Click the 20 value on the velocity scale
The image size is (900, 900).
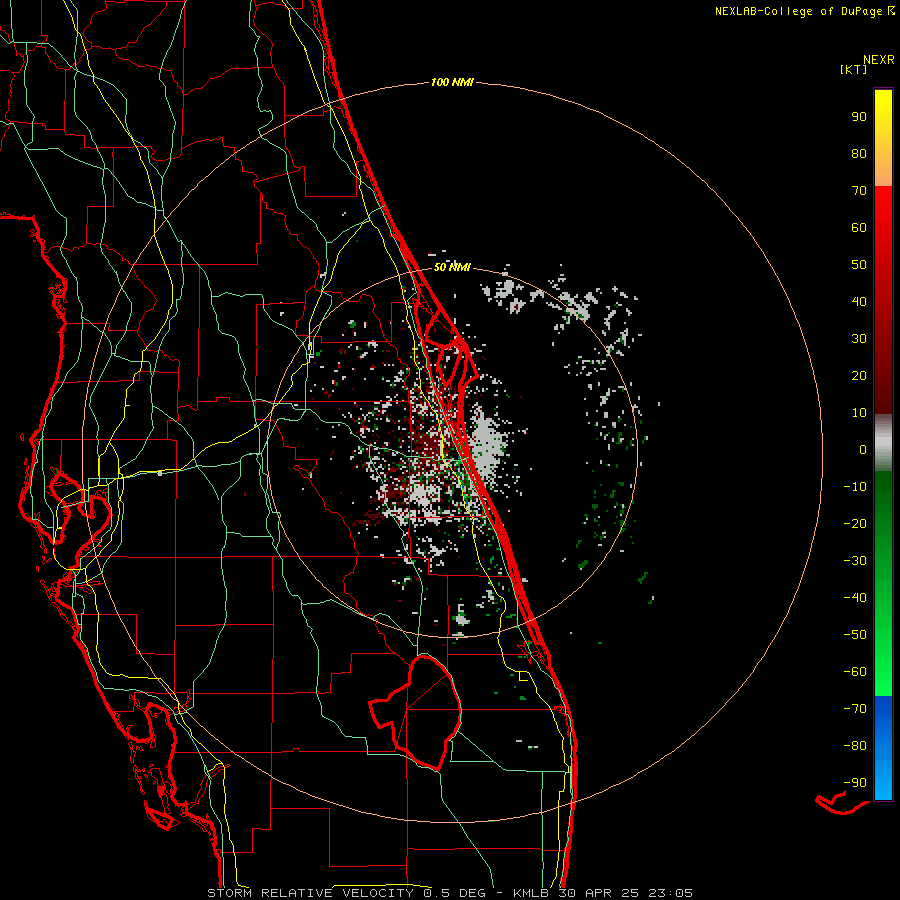click(x=859, y=376)
